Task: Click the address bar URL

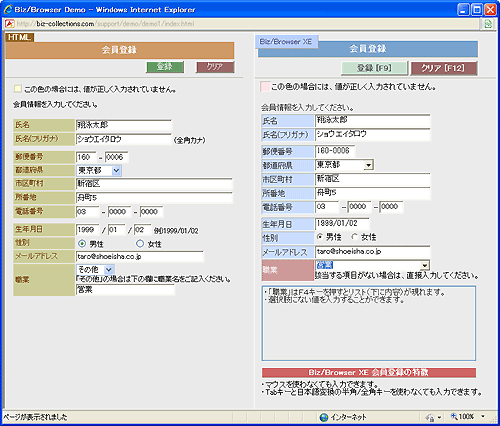Action: tap(105, 24)
